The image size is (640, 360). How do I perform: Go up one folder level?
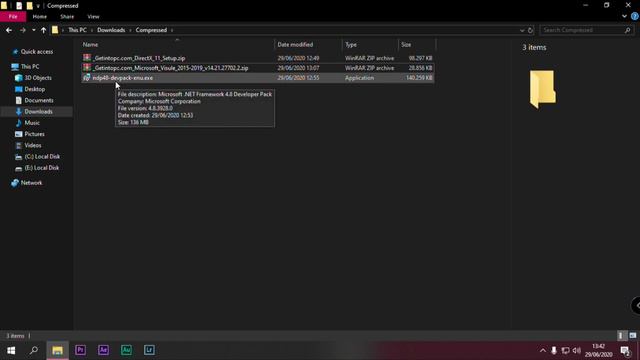[x=43, y=30]
